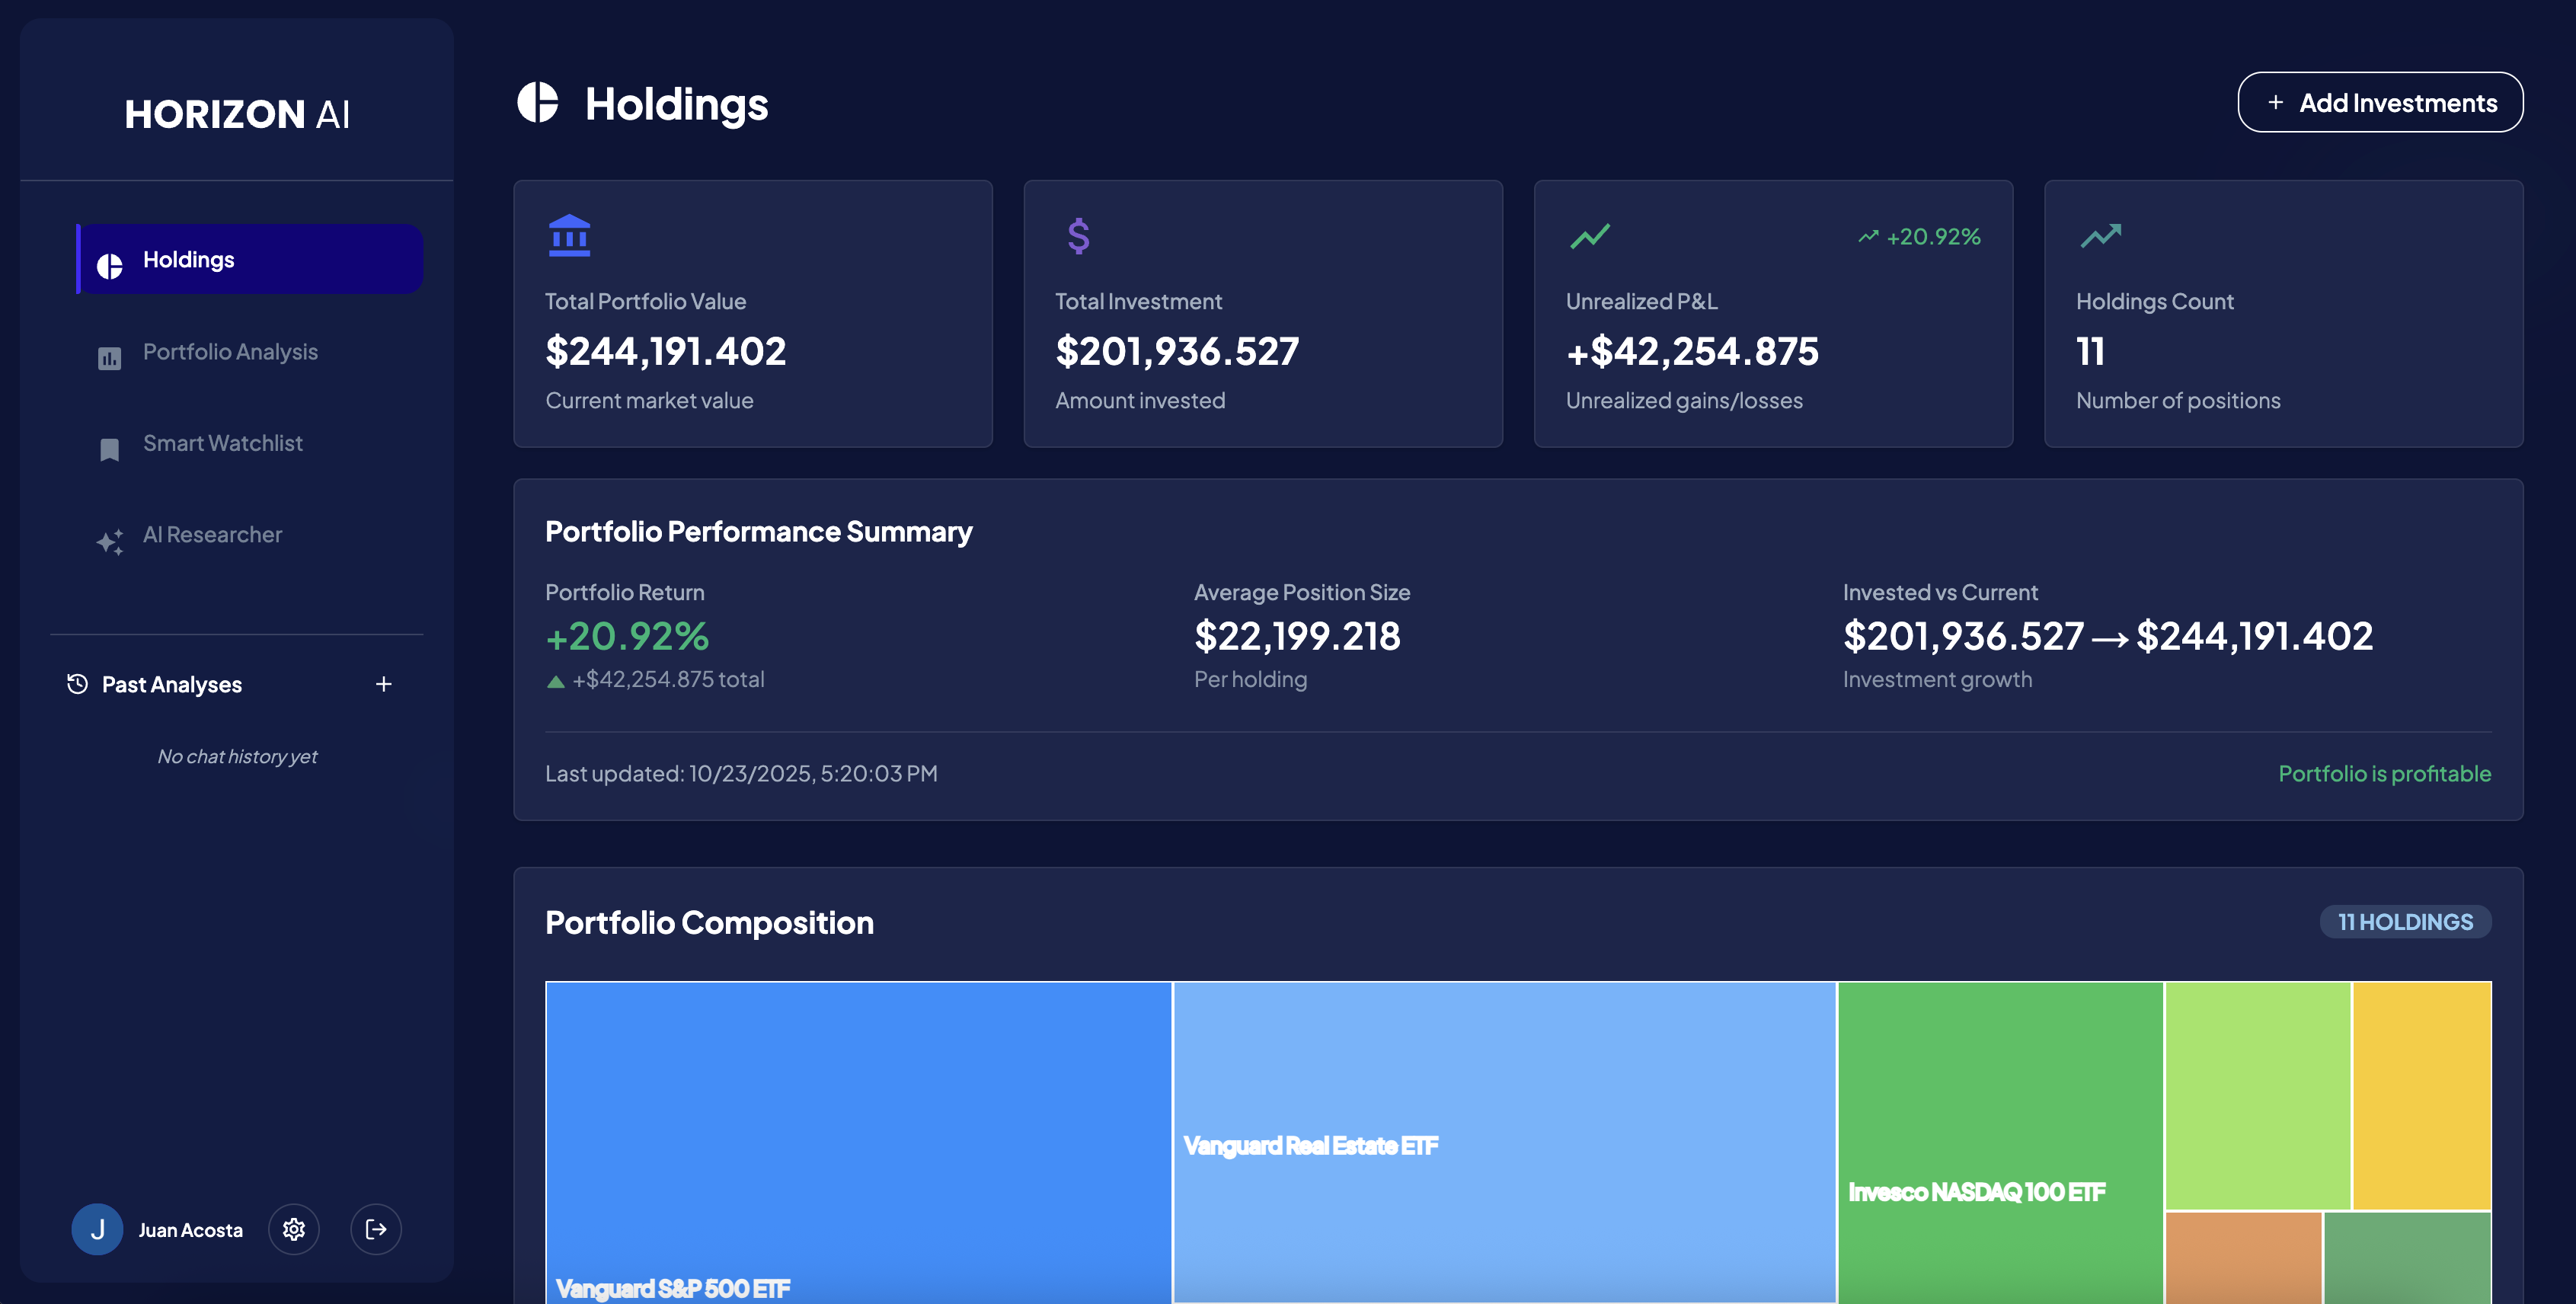Click the bank icon on Total Portfolio Value card
This screenshot has height=1304, width=2576.
[x=568, y=236]
